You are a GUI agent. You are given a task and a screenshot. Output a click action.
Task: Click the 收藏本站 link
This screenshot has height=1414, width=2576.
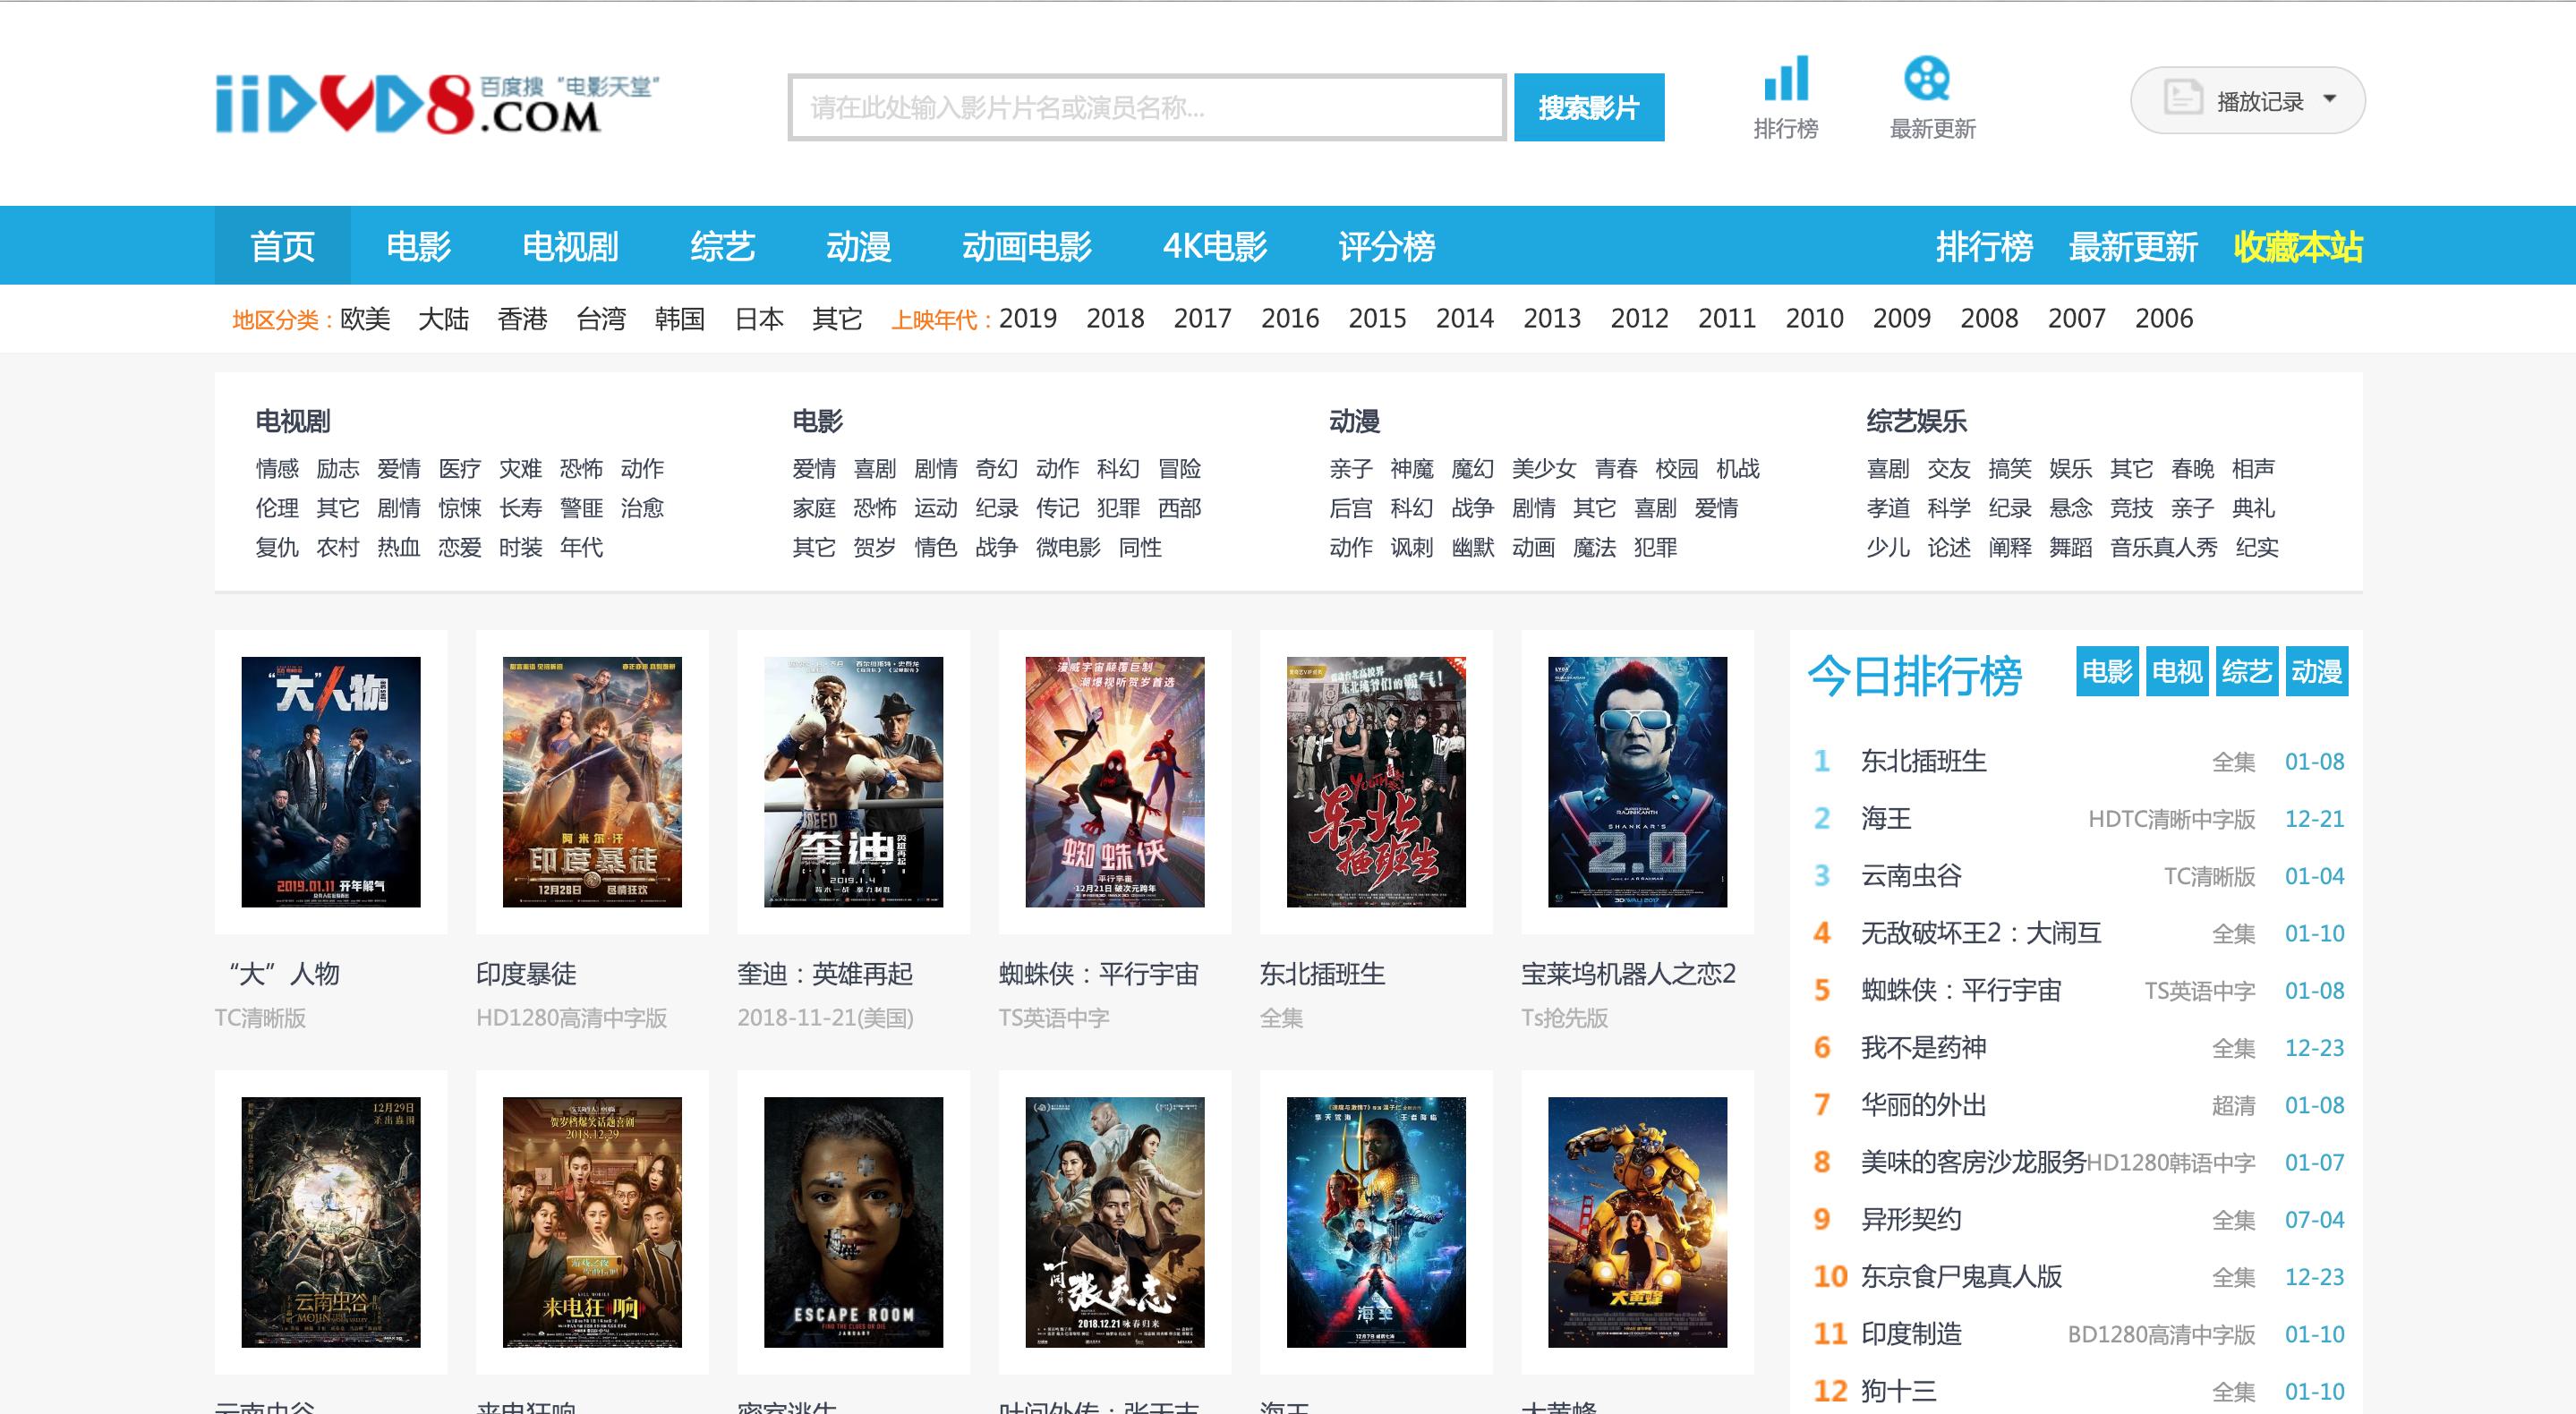(x=2300, y=245)
